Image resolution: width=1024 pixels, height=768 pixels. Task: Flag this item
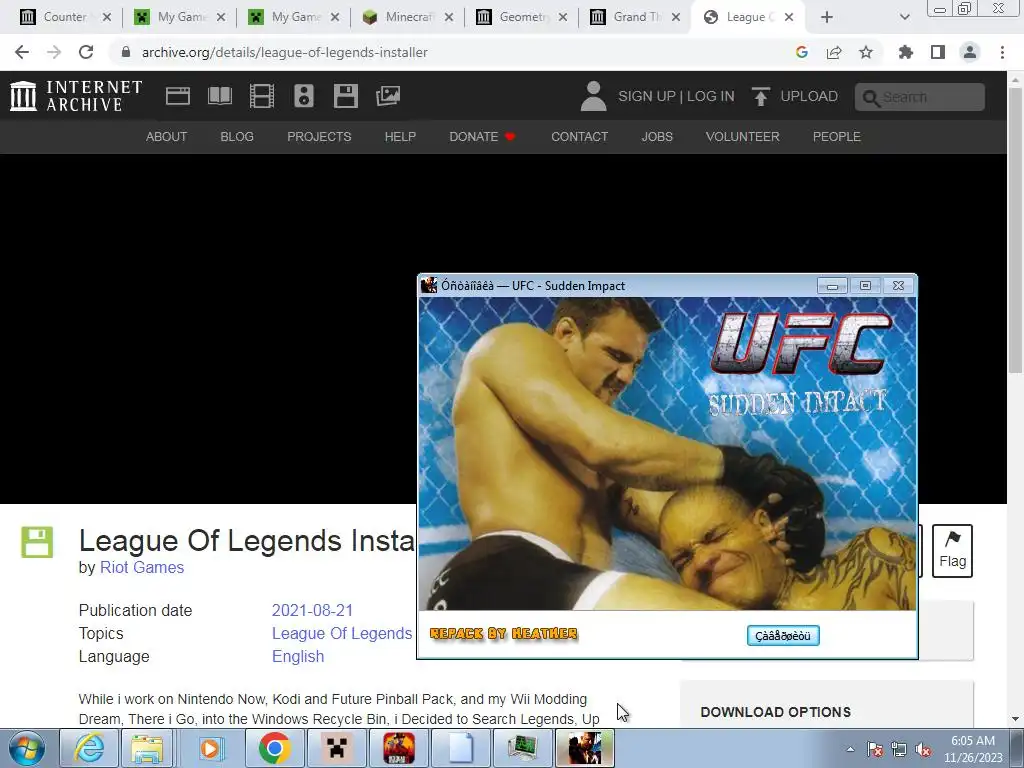click(x=952, y=551)
